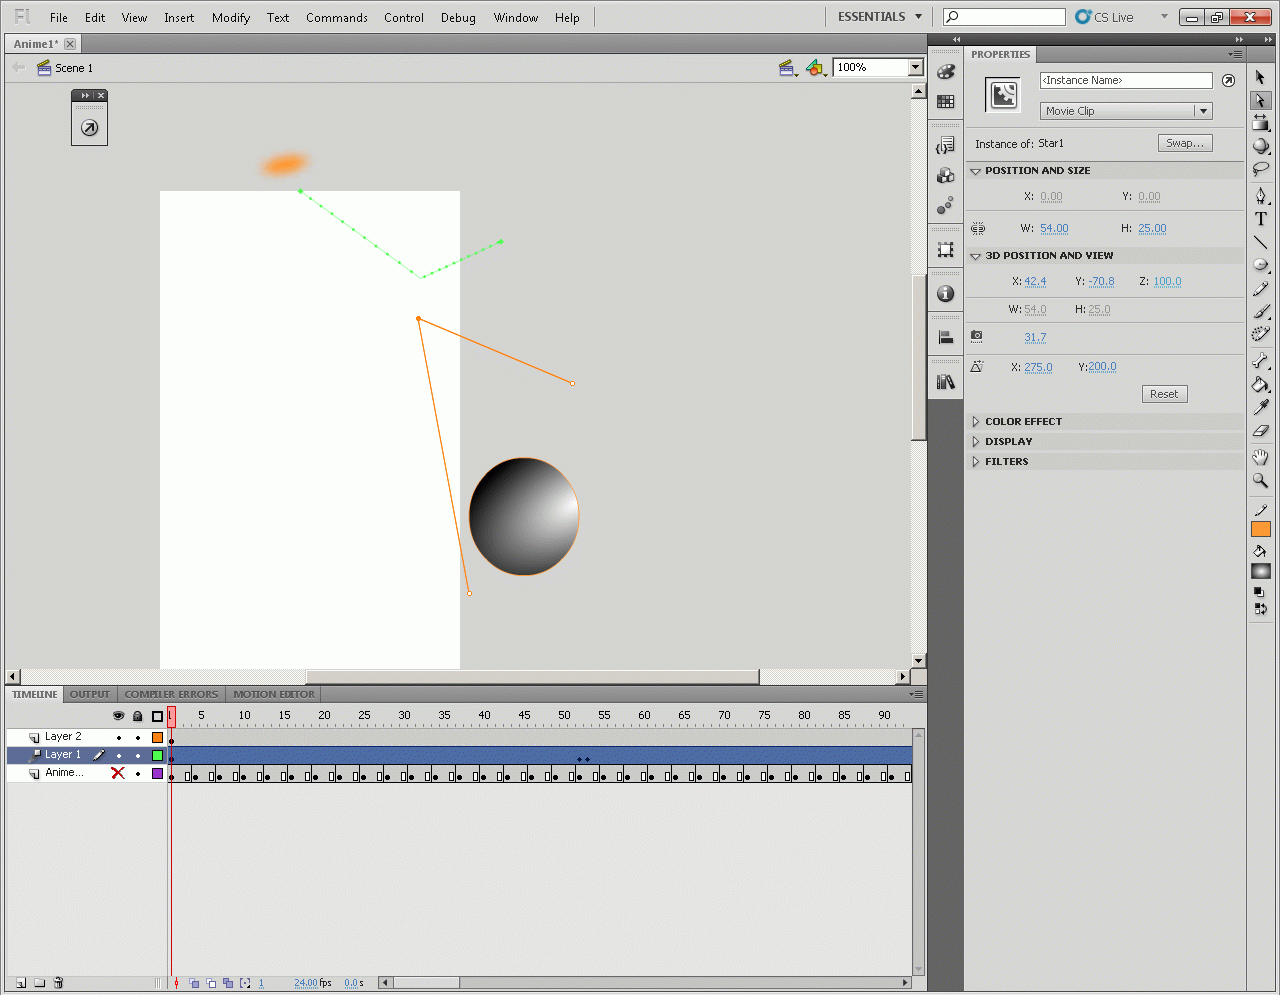Open the orange stroke color swatch
Screen dimensions: 1280x995
(x=1260, y=530)
